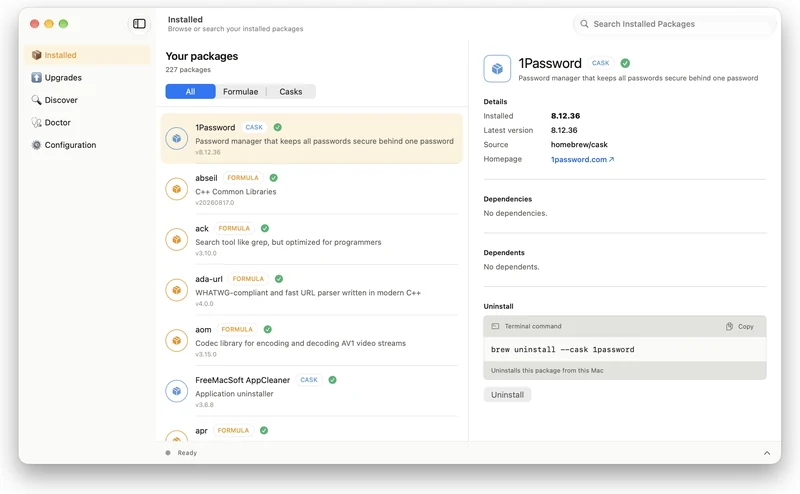Screen dimensions: 800x494
Task: Click the FORMULA badge next to abseil
Action: coord(243,178)
